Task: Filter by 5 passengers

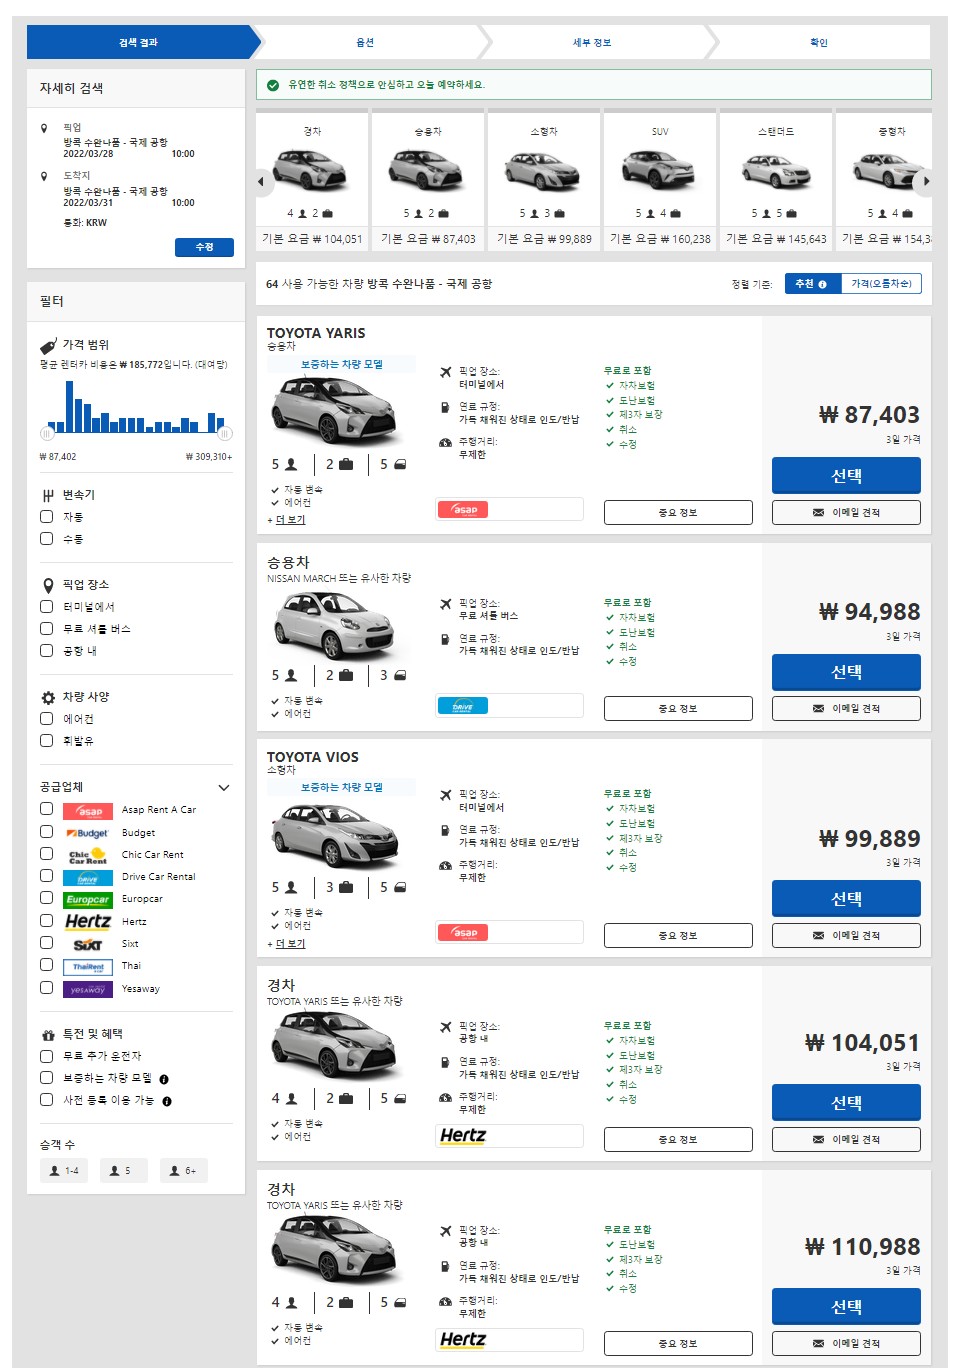Action: tap(124, 1171)
